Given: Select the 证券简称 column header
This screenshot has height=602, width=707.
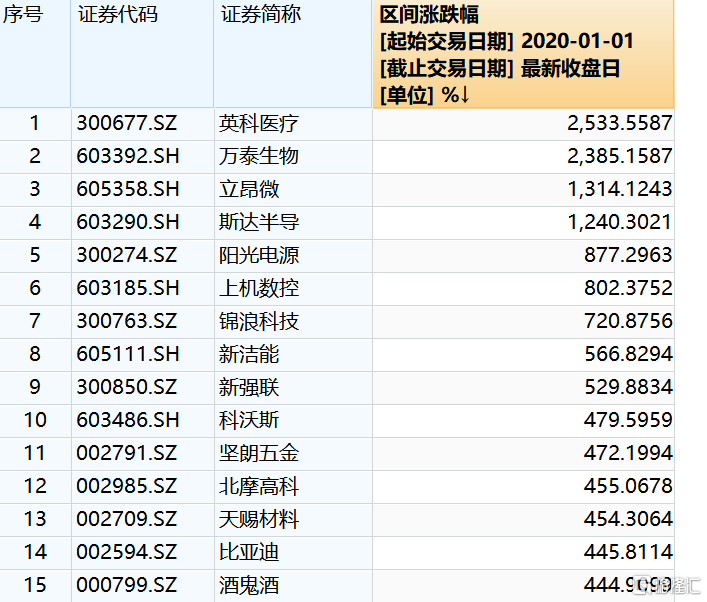Looking at the screenshot, I should [x=293, y=54].
